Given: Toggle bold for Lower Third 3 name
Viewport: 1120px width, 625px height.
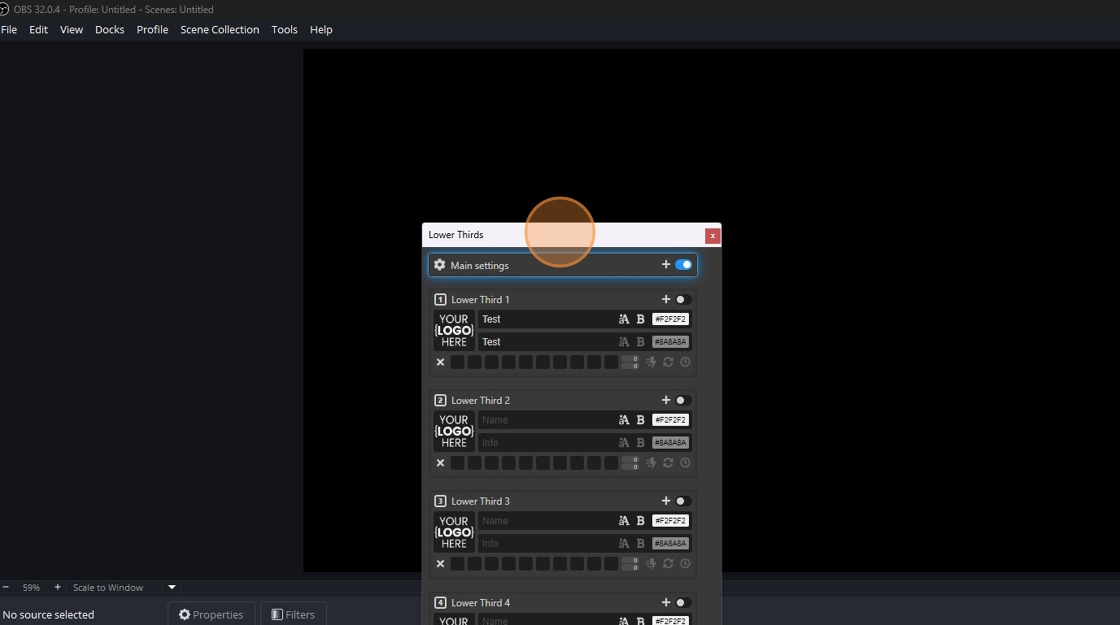Looking at the screenshot, I should (x=641, y=521).
